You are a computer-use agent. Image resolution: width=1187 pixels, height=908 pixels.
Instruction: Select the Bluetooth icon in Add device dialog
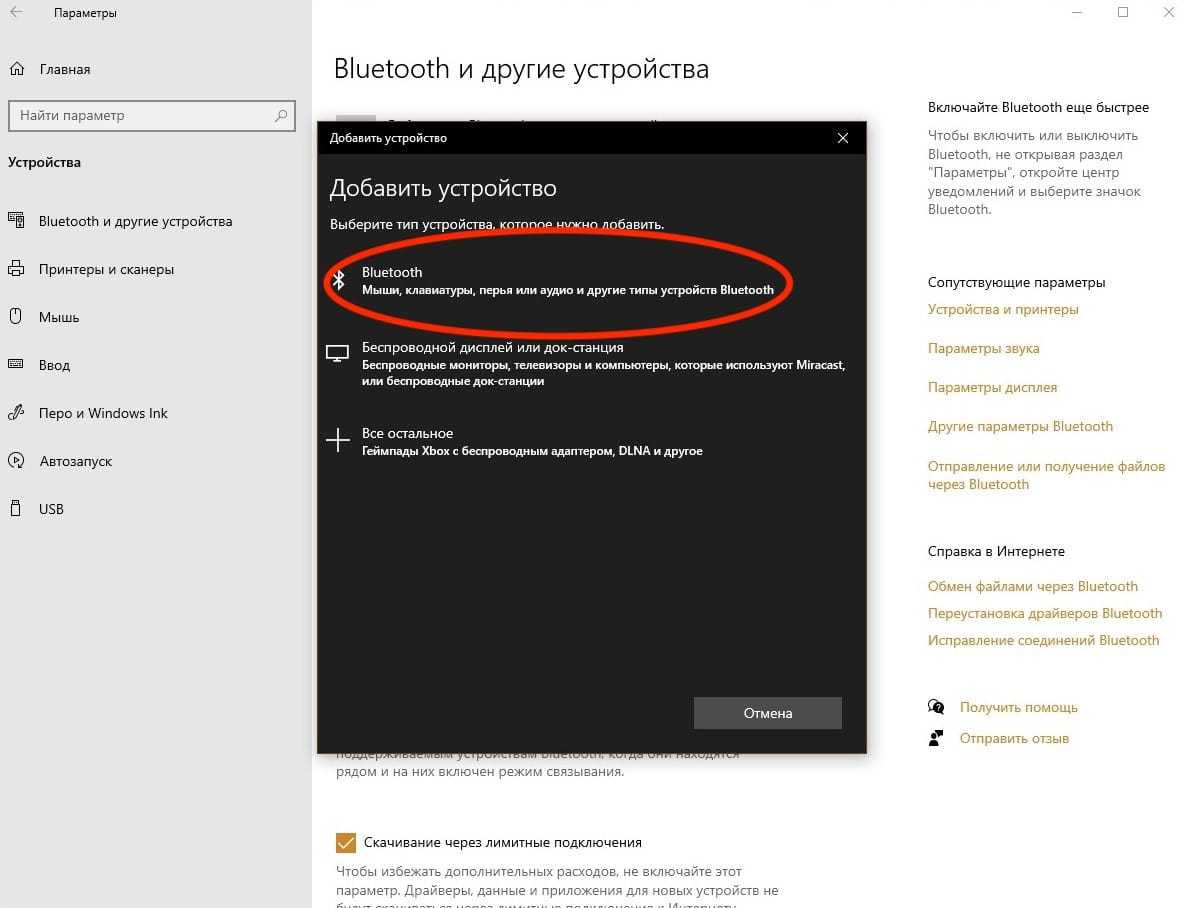click(x=339, y=280)
